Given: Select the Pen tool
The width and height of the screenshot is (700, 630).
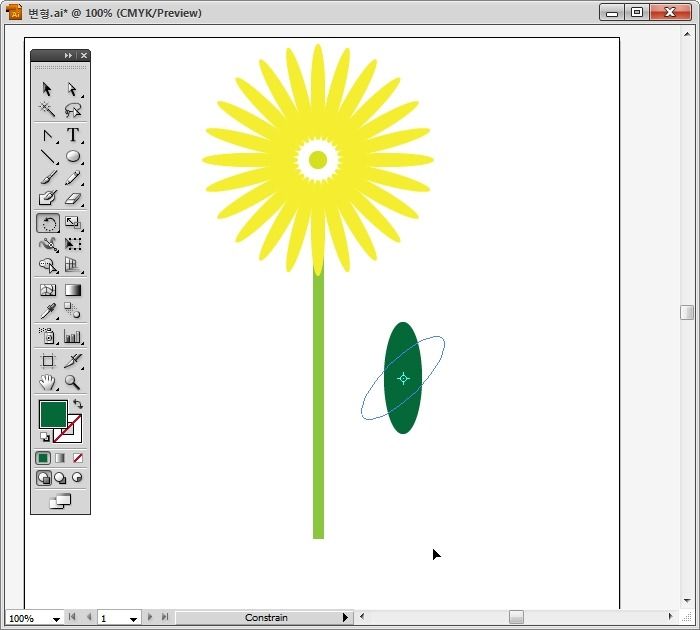Looking at the screenshot, I should point(47,135).
